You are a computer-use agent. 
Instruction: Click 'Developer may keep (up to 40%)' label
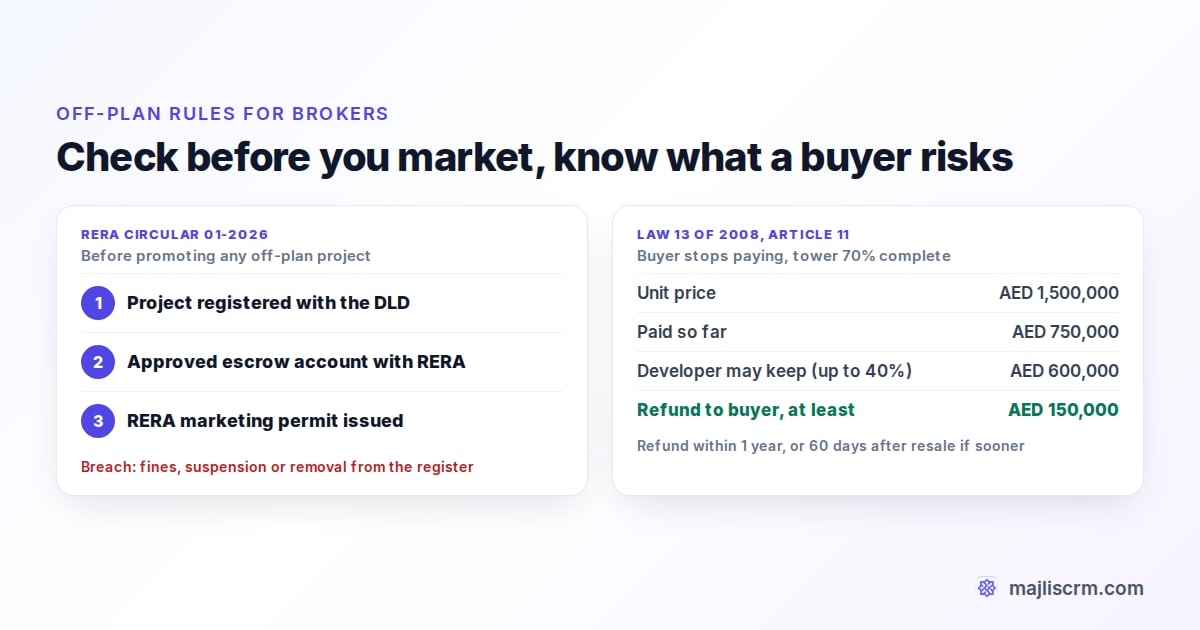point(774,371)
